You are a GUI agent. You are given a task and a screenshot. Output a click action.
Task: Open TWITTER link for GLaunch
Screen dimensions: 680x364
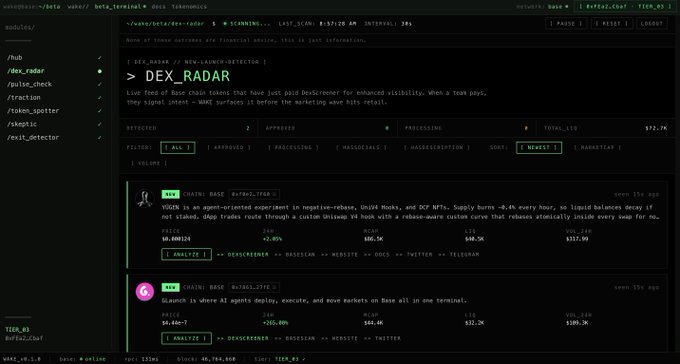tap(382, 338)
